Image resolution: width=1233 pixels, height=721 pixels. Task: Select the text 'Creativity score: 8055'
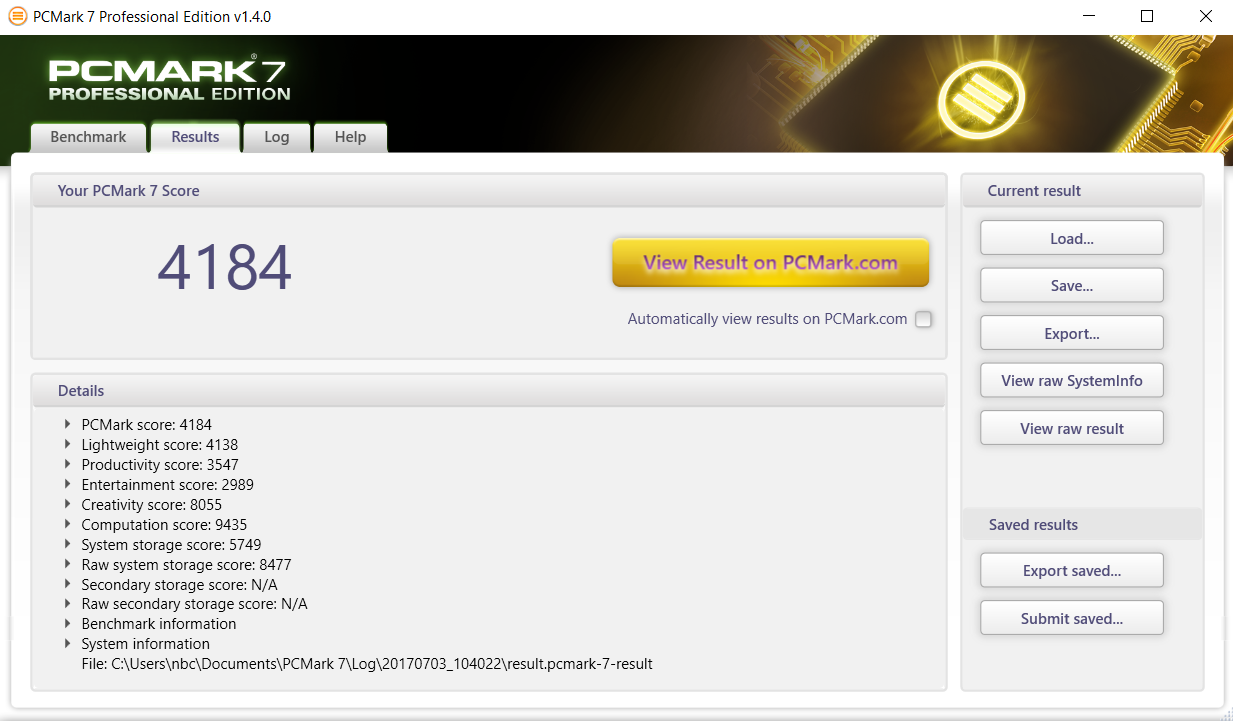pyautogui.click(x=152, y=505)
